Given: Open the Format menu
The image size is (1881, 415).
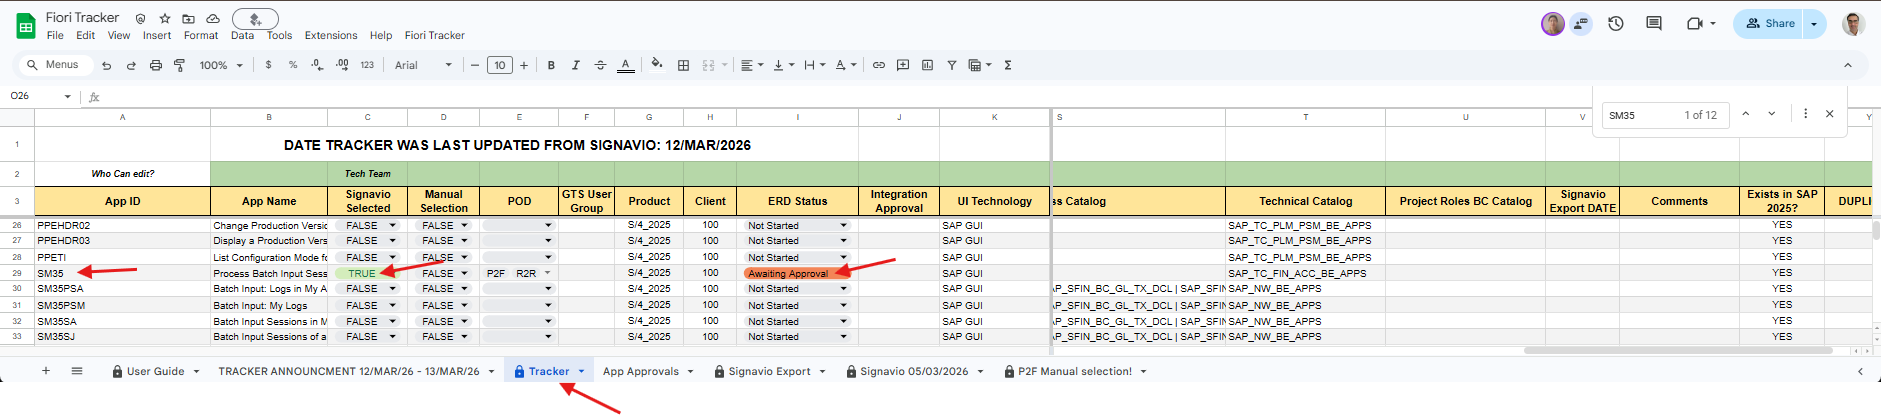Looking at the screenshot, I should (x=201, y=36).
